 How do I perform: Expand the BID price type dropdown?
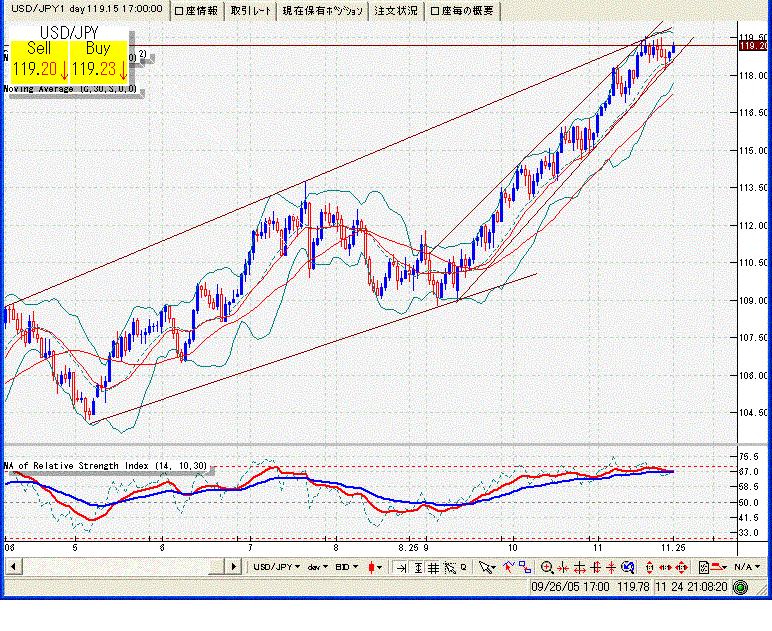pyautogui.click(x=348, y=567)
